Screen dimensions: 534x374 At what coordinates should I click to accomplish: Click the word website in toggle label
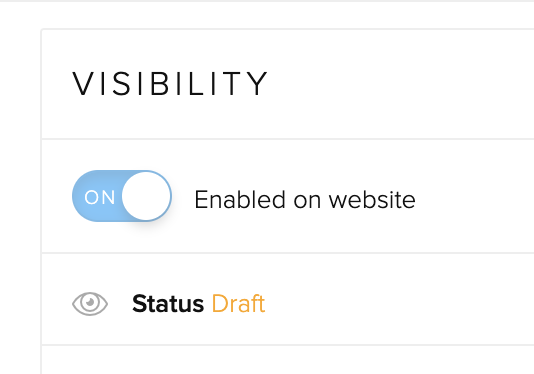point(372,199)
